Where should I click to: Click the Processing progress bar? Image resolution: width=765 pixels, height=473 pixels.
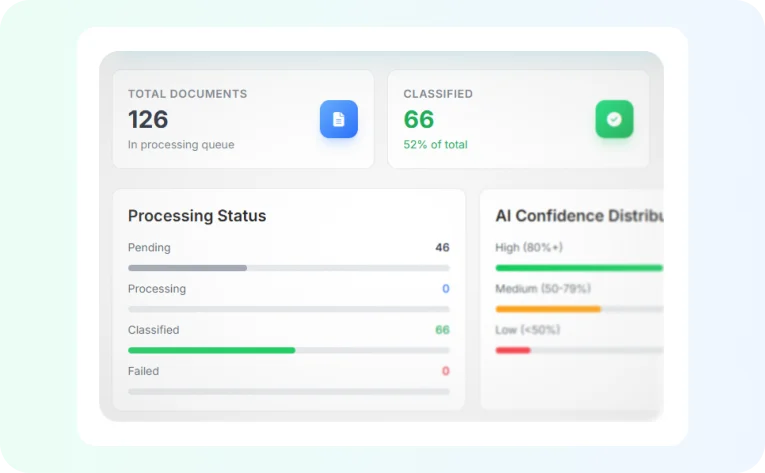(x=288, y=309)
